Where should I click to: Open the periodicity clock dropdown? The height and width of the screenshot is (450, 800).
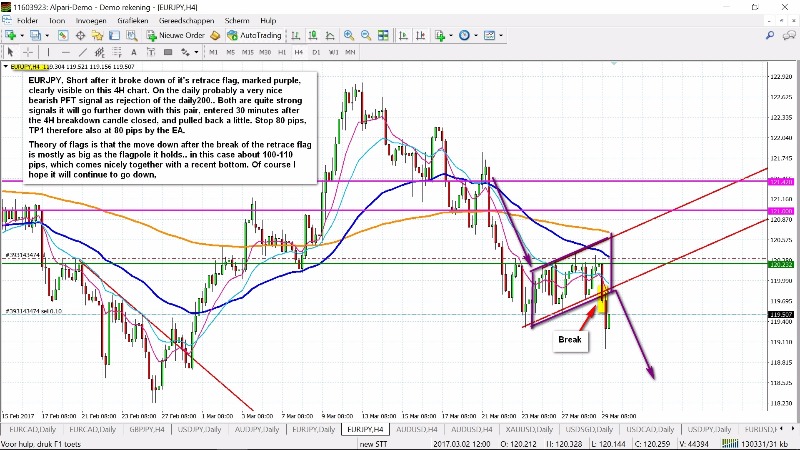(478, 35)
